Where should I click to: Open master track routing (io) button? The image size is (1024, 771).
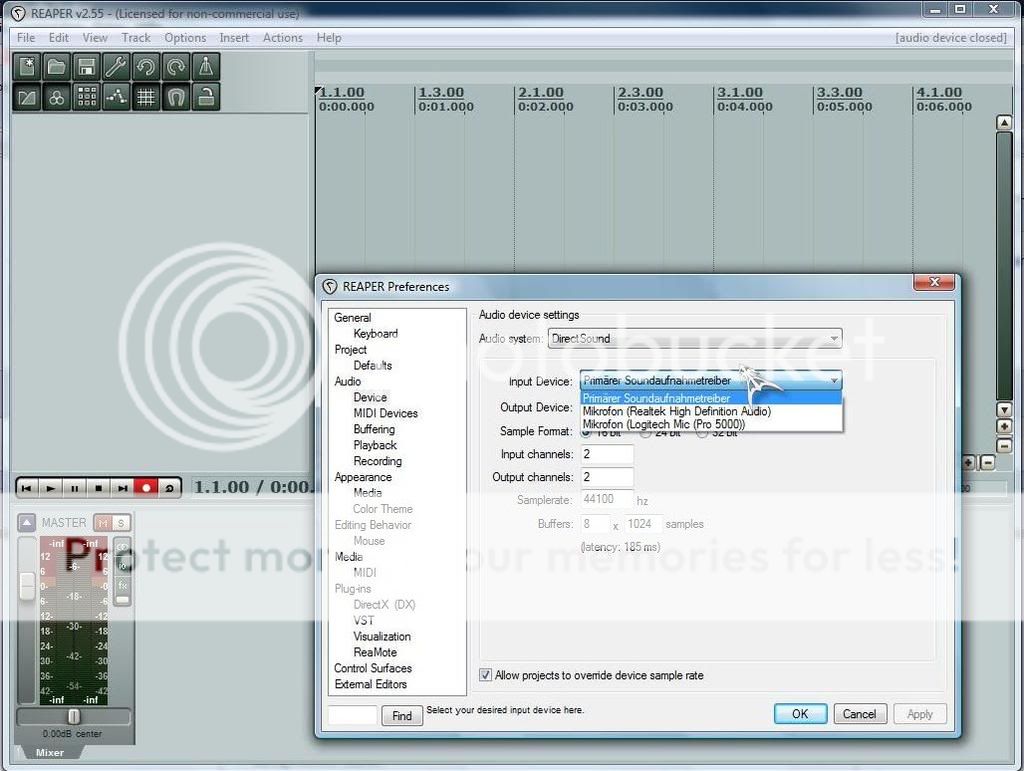coord(122,565)
